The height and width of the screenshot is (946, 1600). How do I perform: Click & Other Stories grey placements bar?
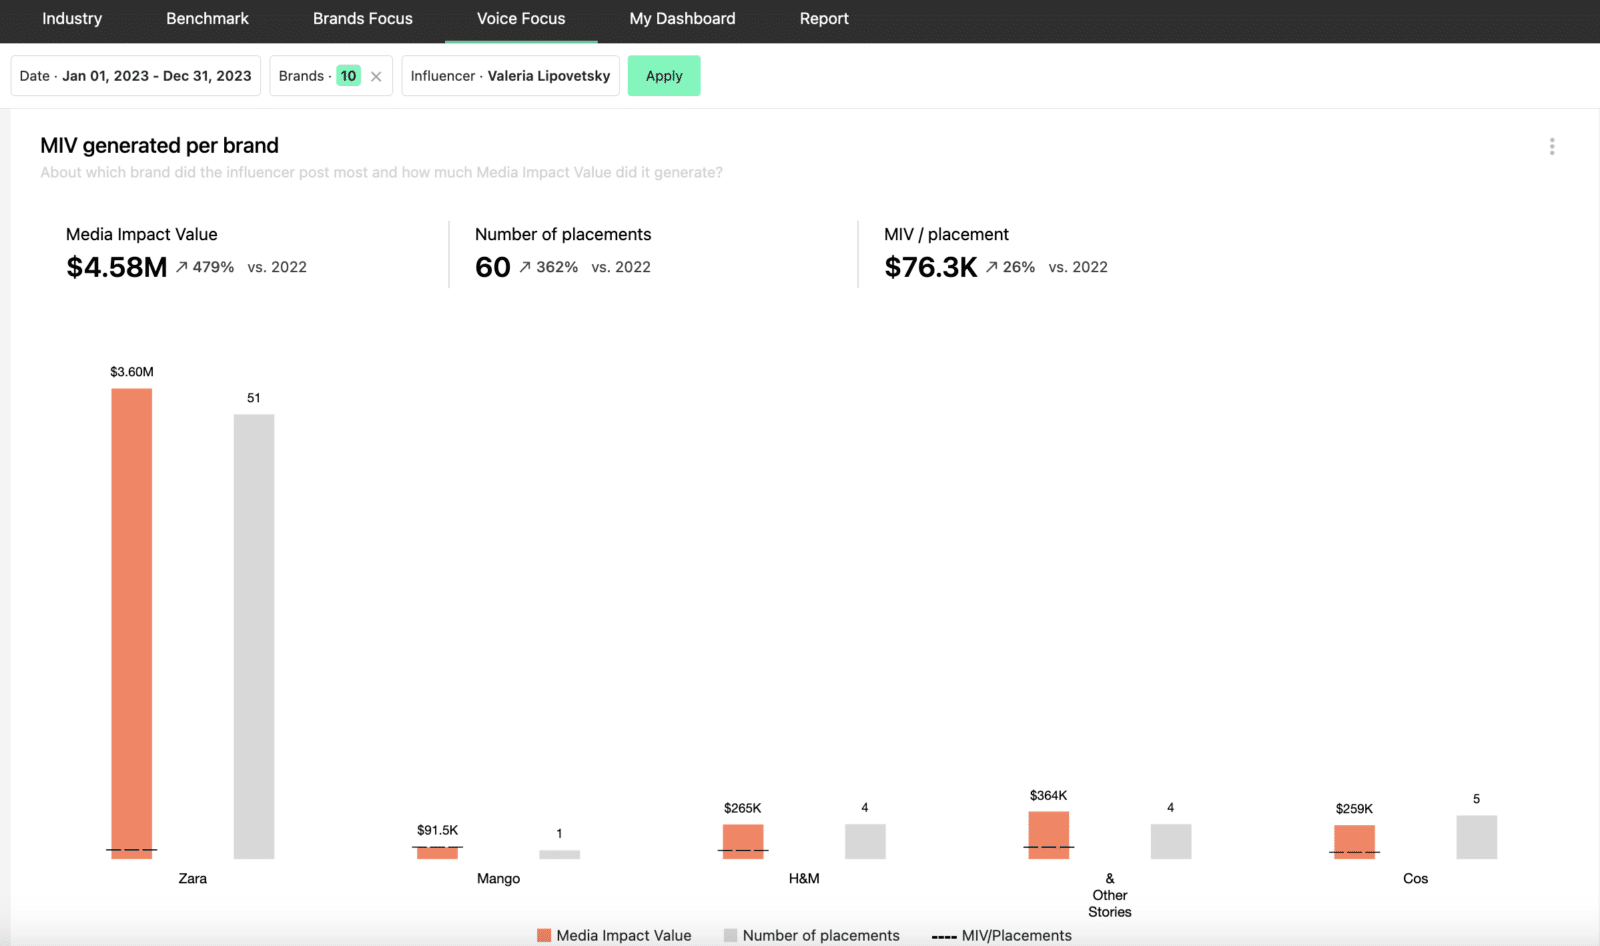[1171, 841]
